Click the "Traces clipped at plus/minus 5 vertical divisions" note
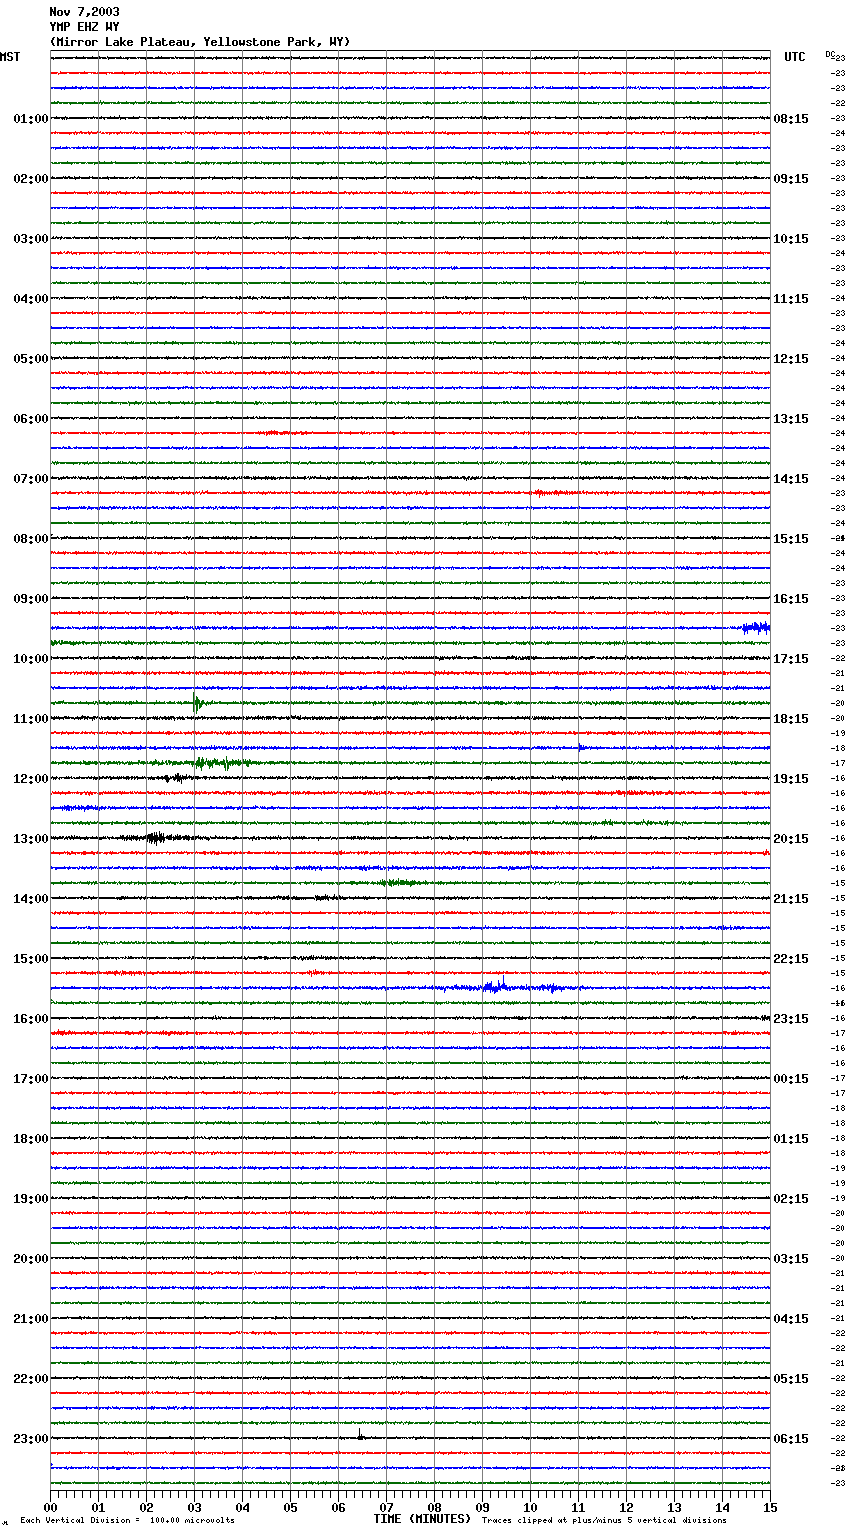Viewport: 850px width, 1534px height. (x=604, y=1521)
